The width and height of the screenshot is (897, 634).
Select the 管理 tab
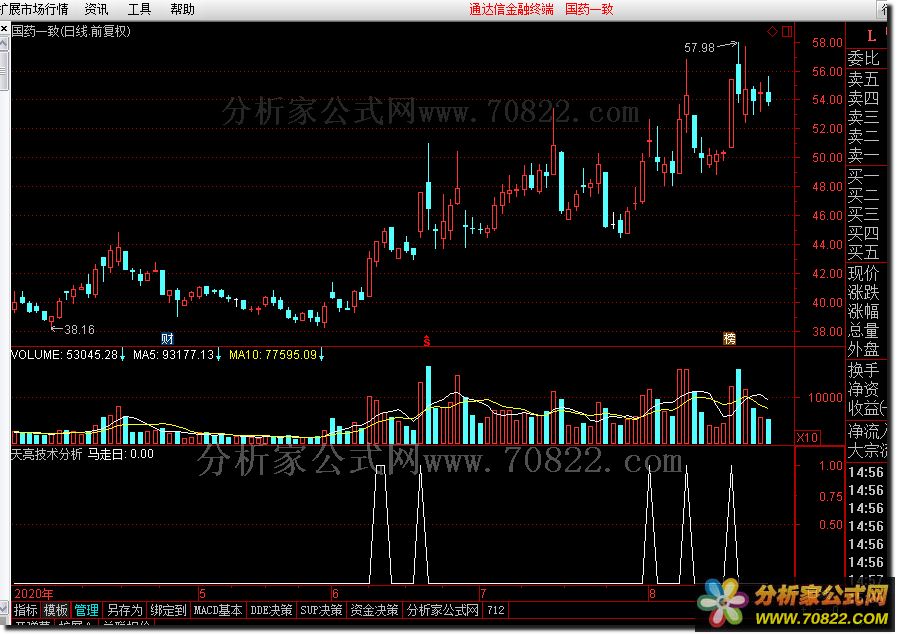click(86, 610)
